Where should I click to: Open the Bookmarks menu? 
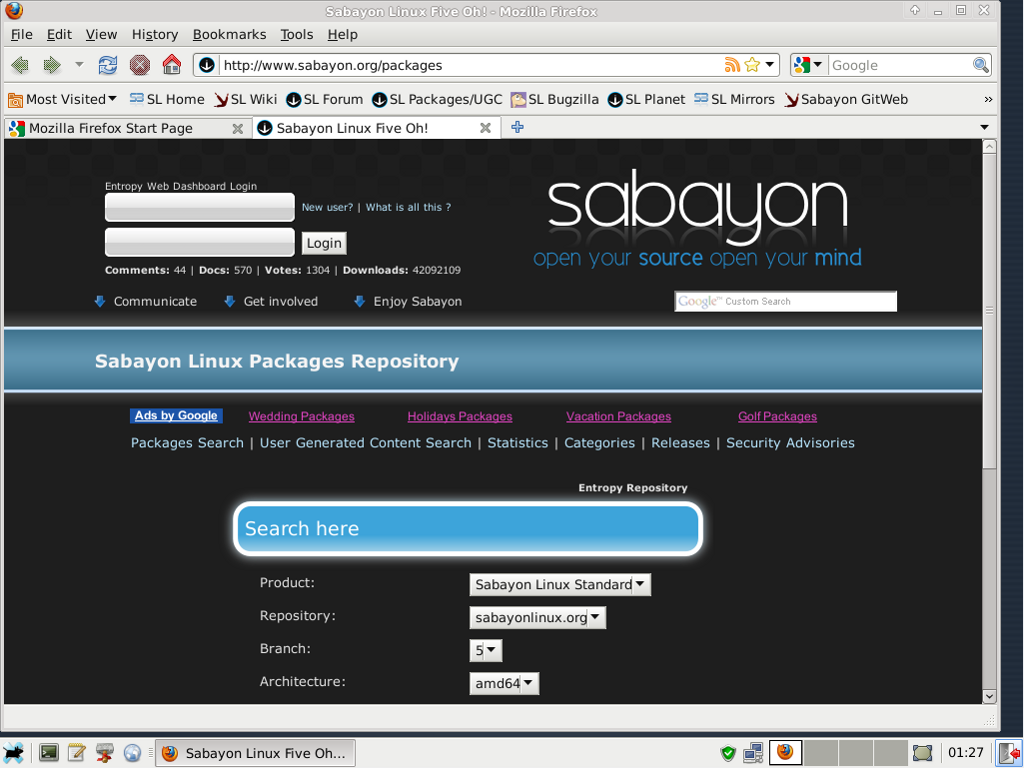tap(229, 35)
